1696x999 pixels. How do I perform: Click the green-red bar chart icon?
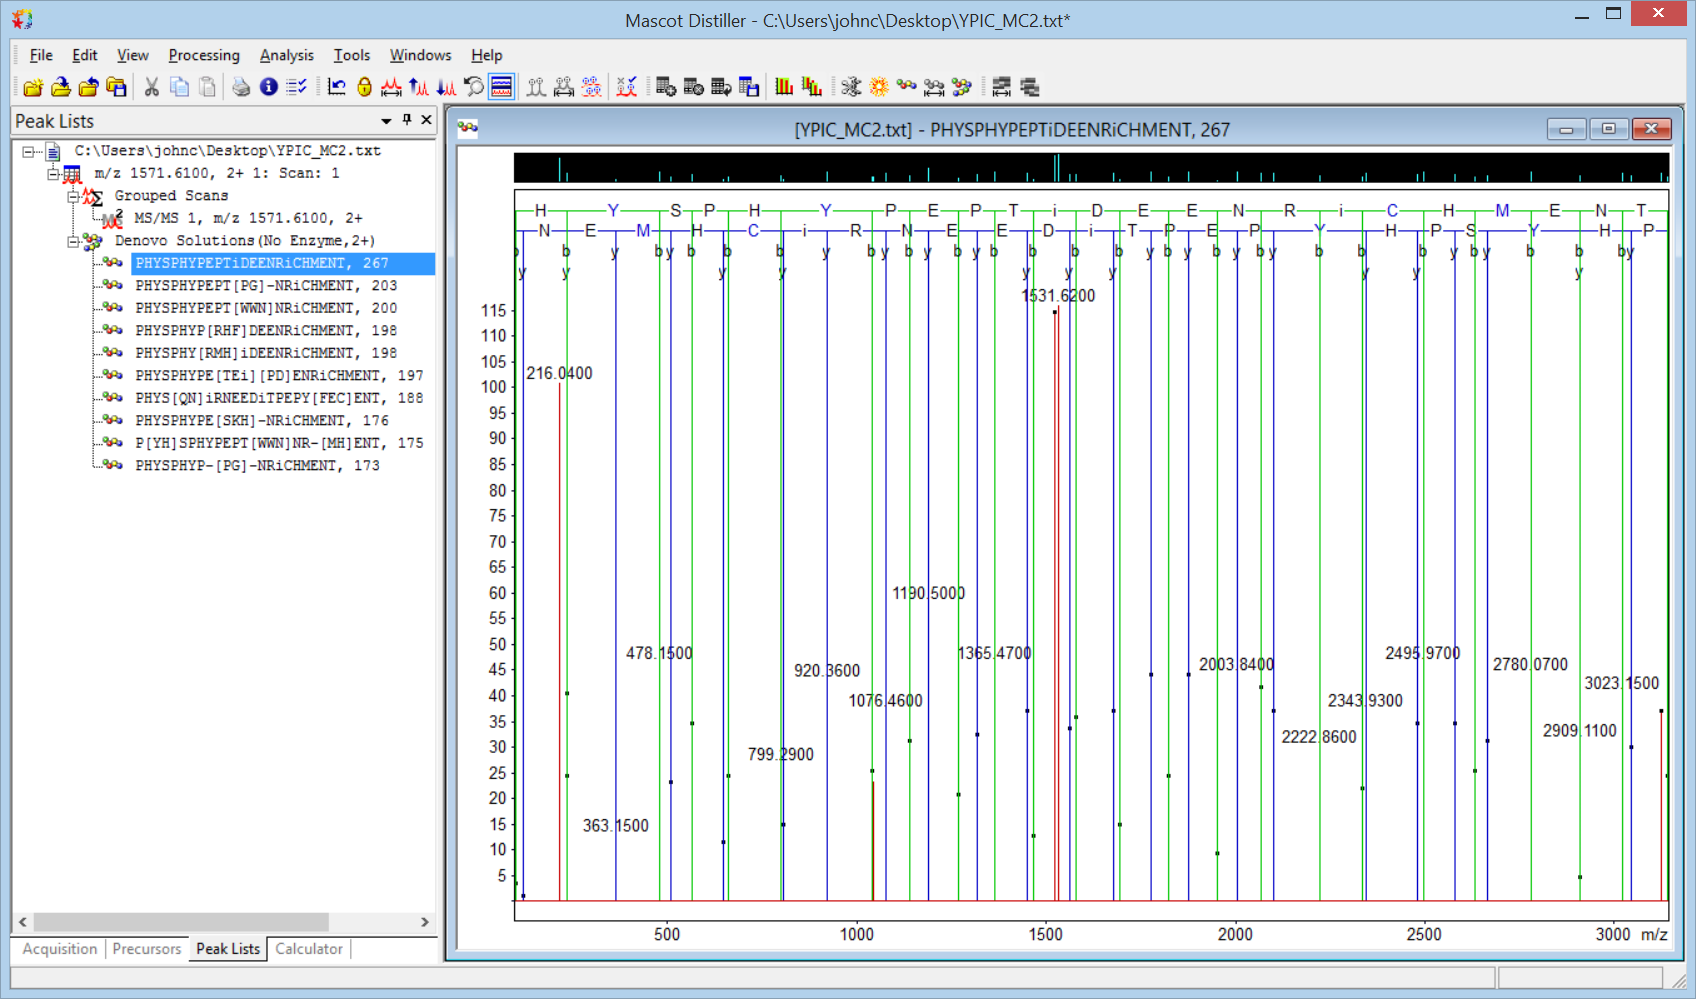tap(784, 87)
